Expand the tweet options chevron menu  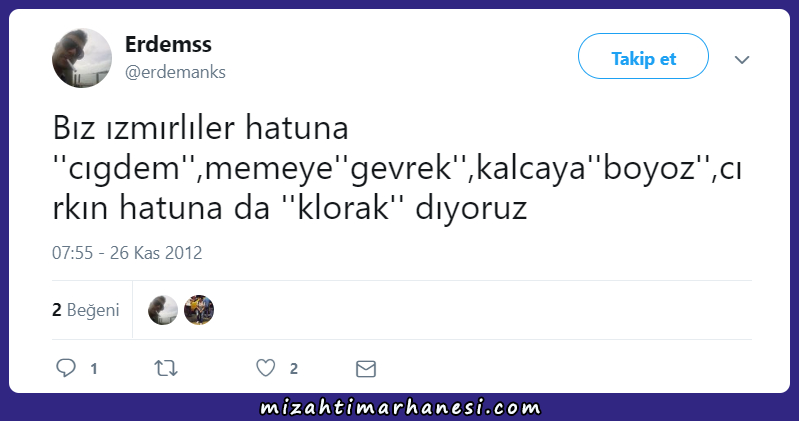point(742,60)
